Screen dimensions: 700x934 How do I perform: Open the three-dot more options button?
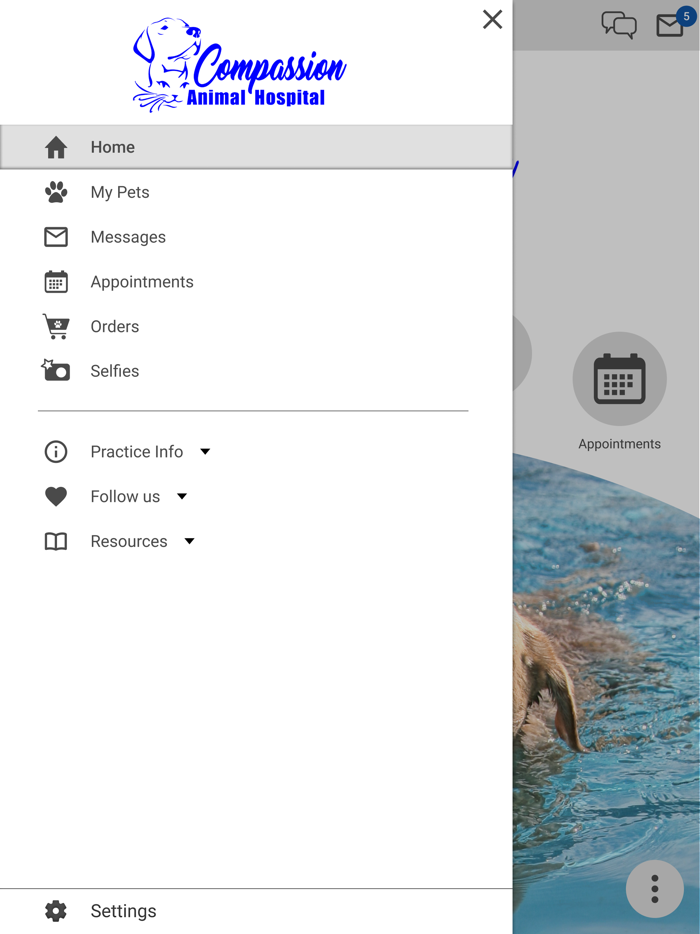[x=655, y=889]
